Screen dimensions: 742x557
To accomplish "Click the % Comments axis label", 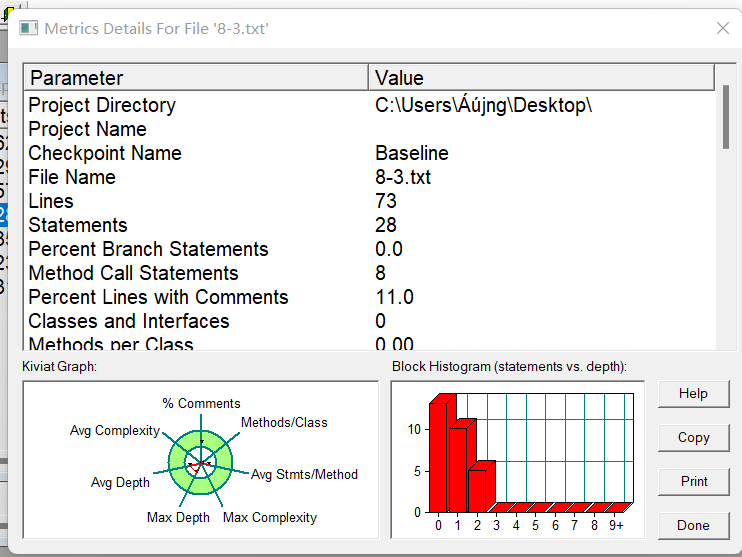I will tap(201, 404).
